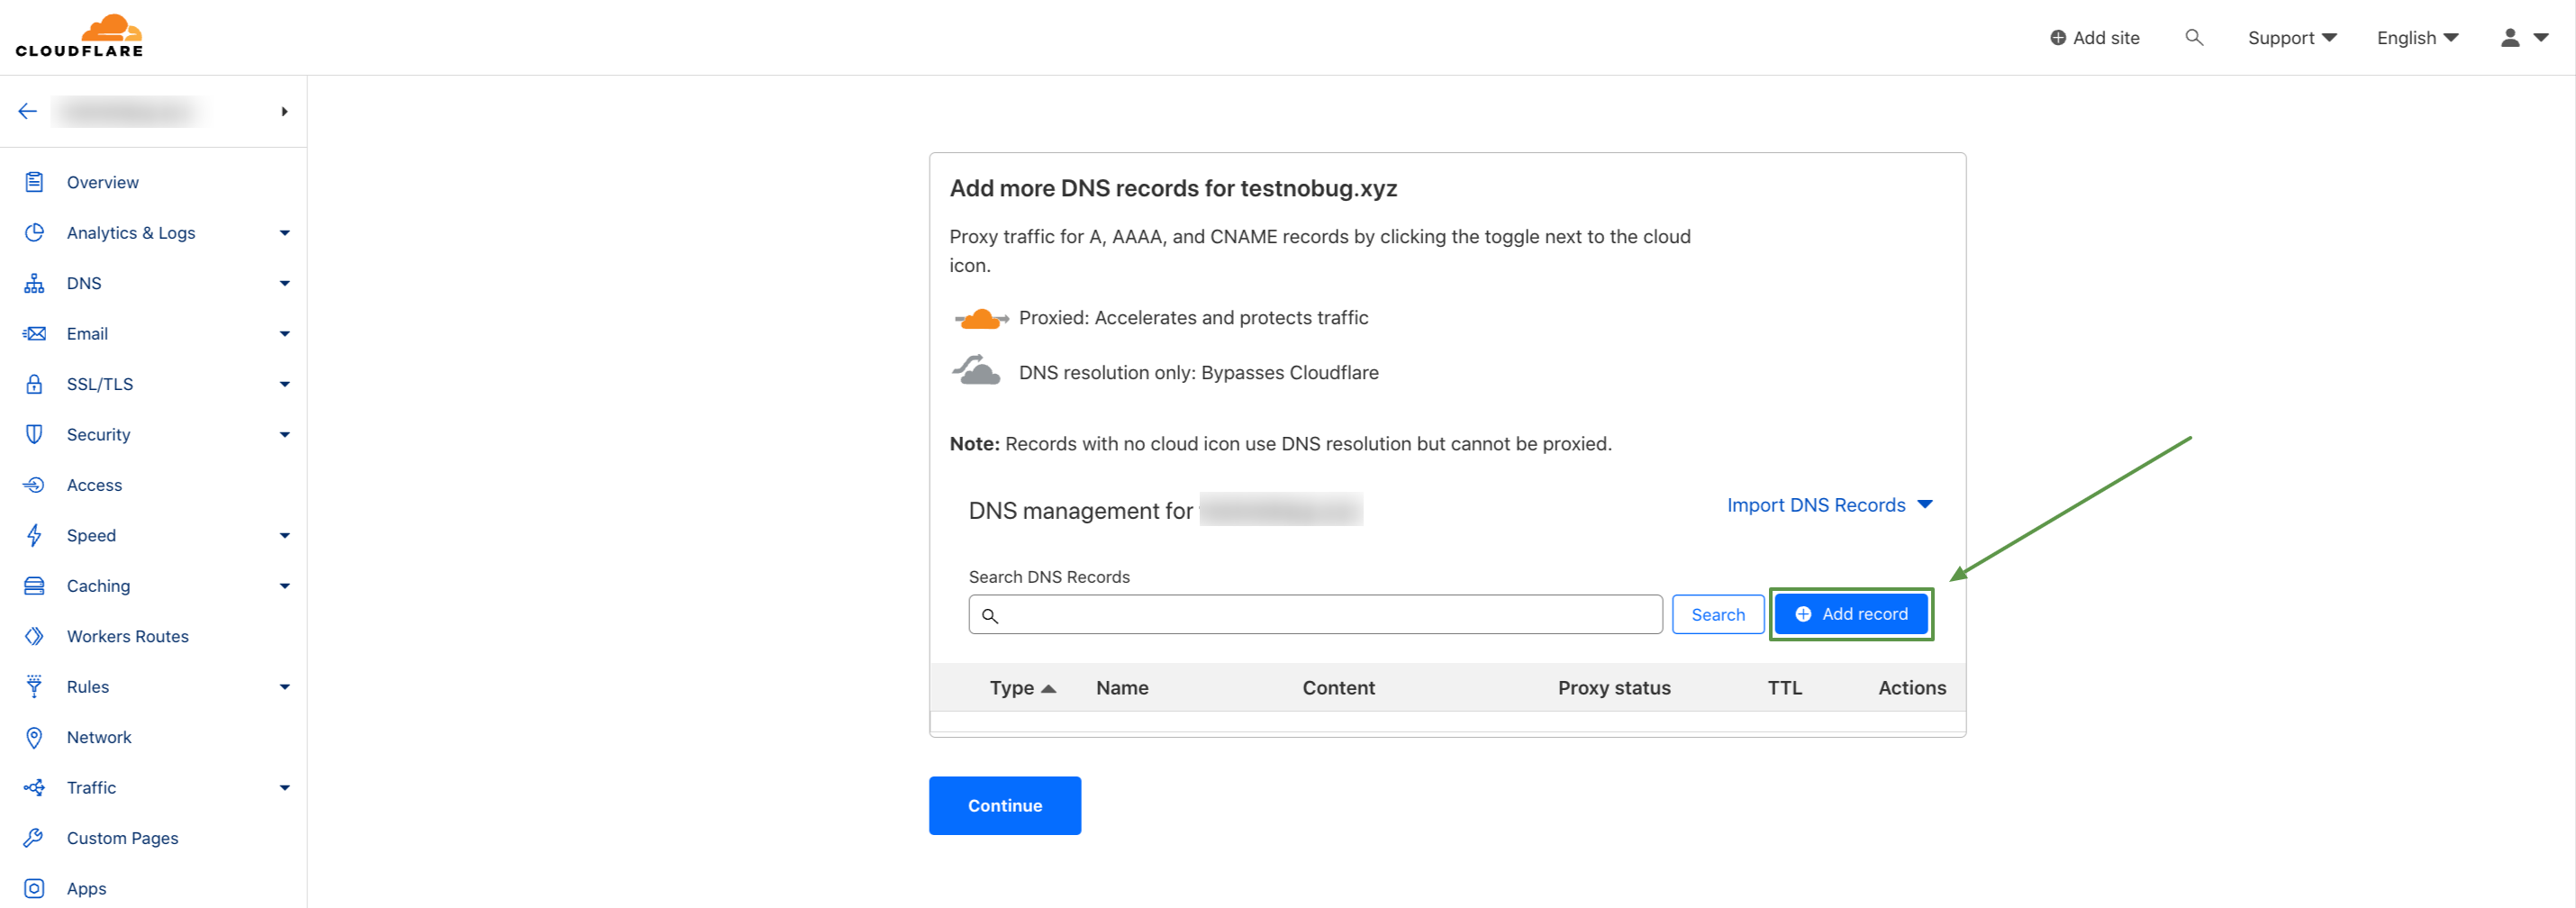Image resolution: width=2576 pixels, height=908 pixels.
Task: Click the Continue button
Action: 1004,805
